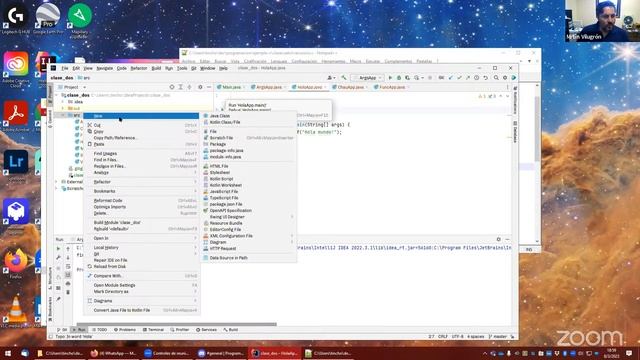640x360 pixels.
Task: Open the JetBrains Toolbox icon at toolbar end
Action: 513,78
